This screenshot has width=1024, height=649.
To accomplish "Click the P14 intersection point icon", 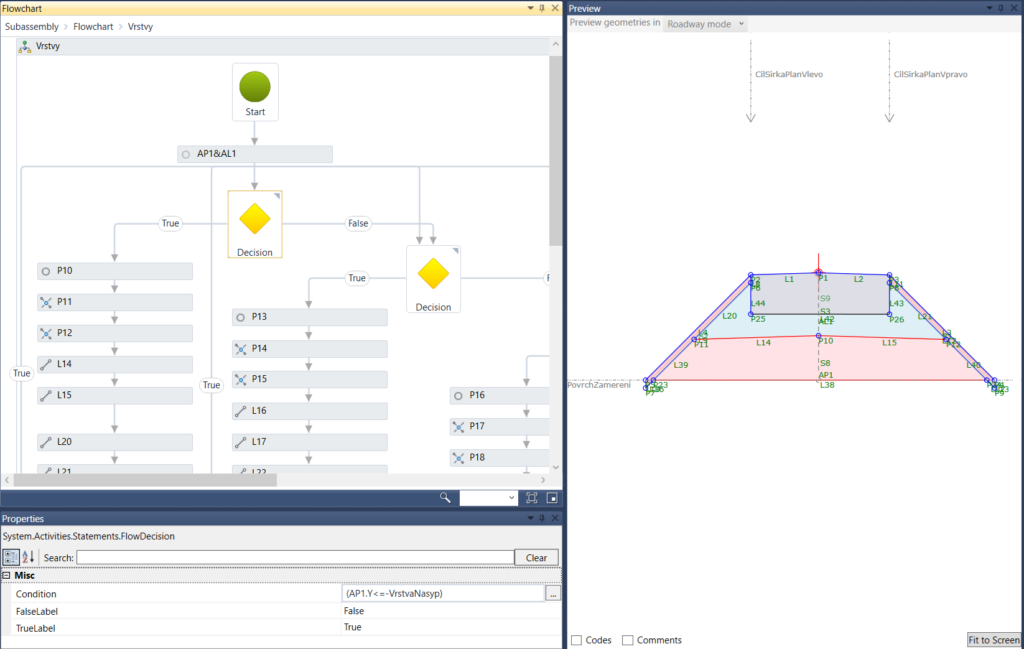I will pyautogui.click(x=240, y=349).
